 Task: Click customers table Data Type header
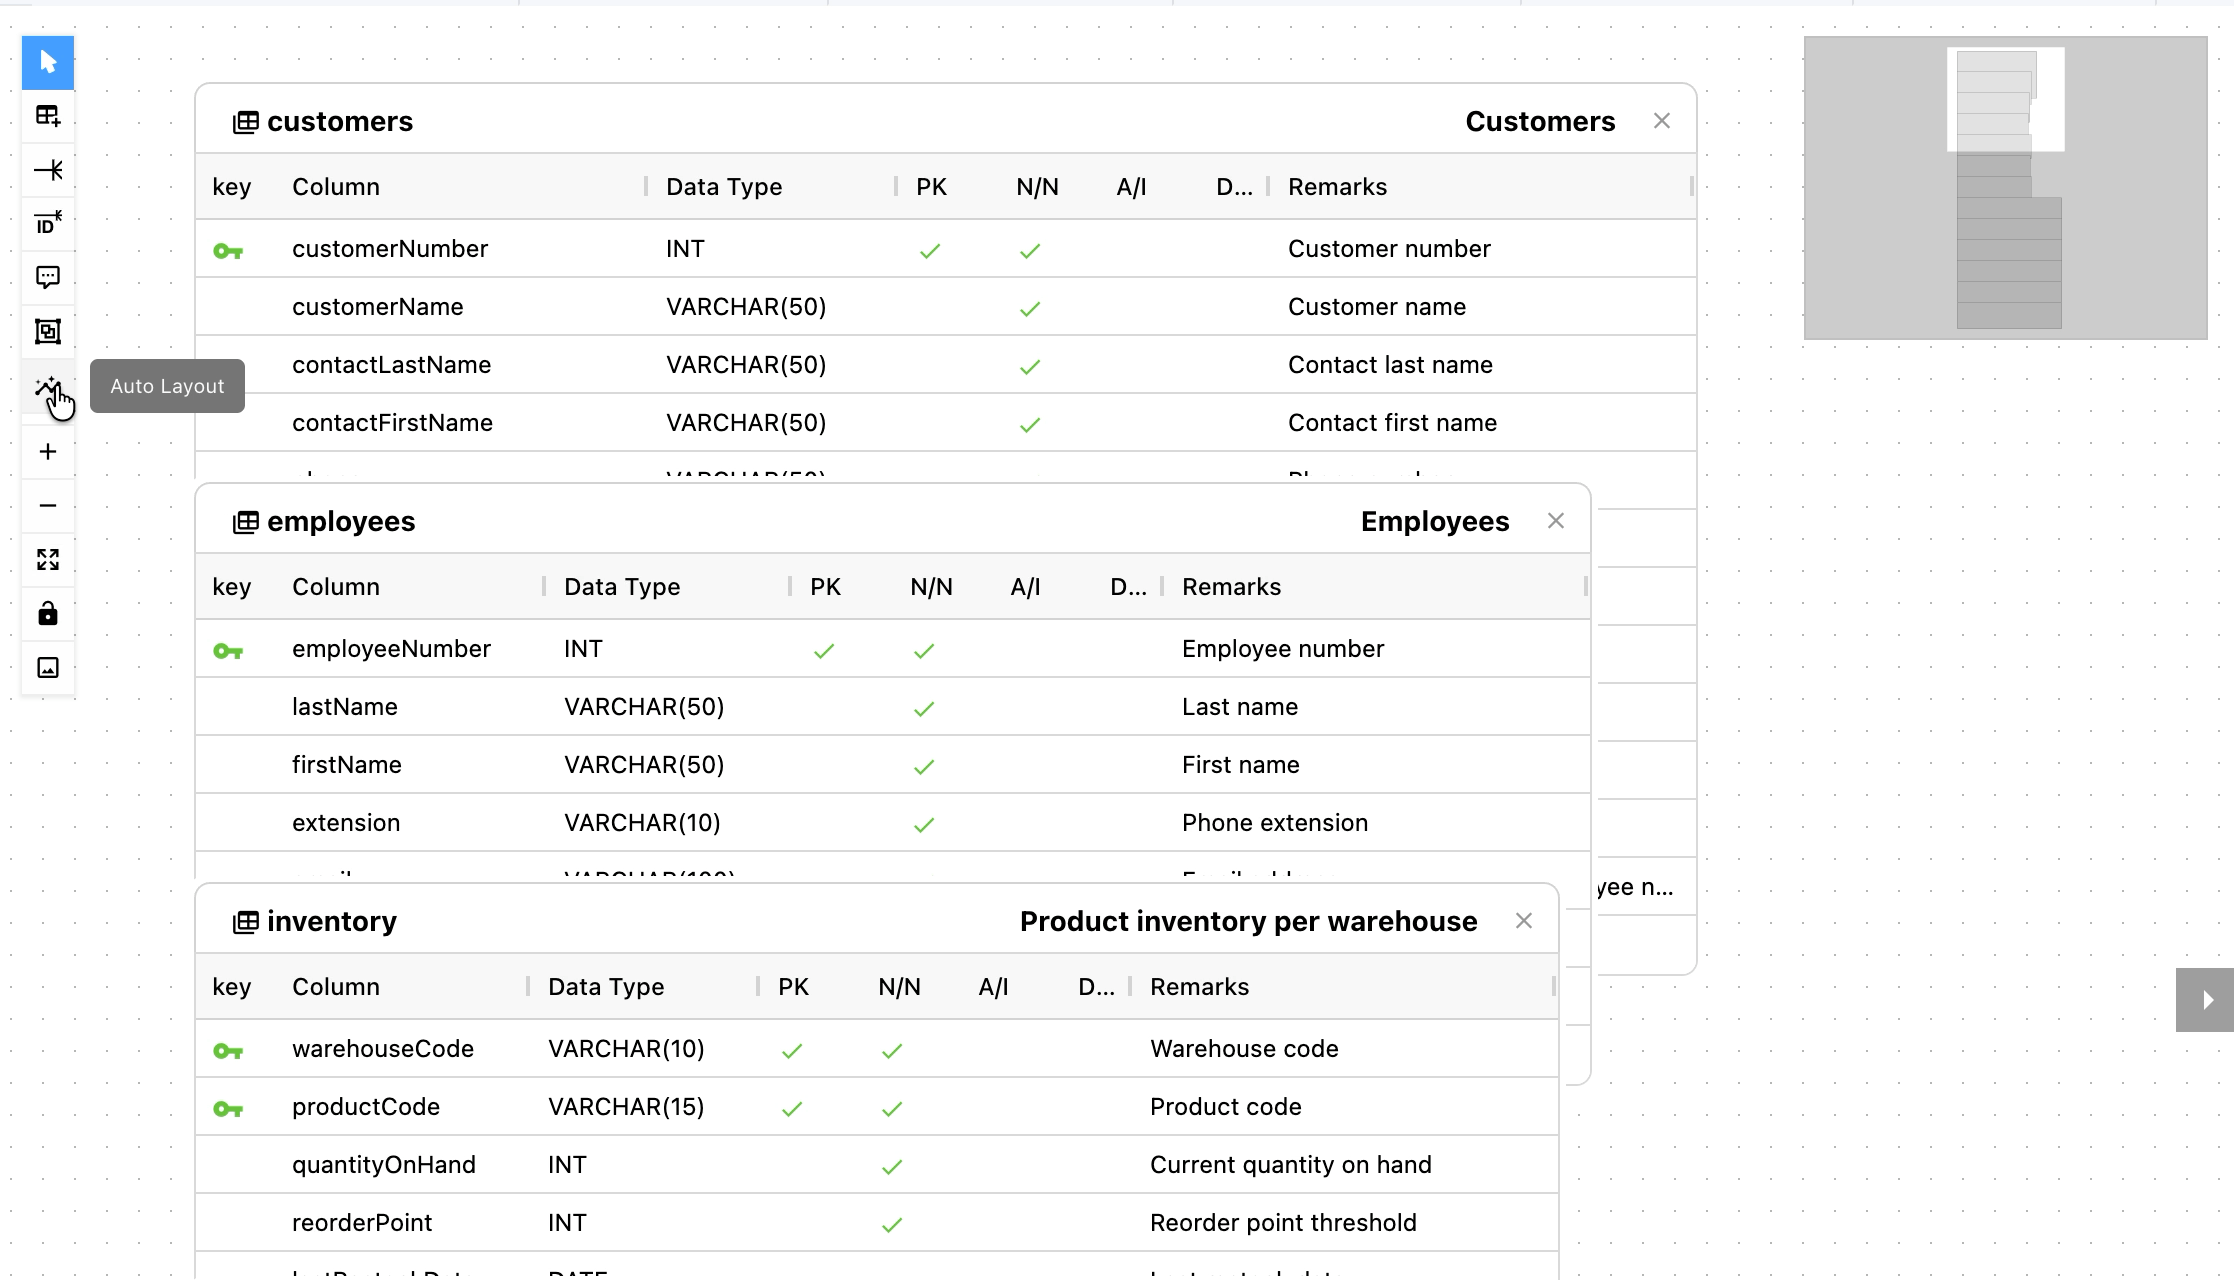pos(724,187)
